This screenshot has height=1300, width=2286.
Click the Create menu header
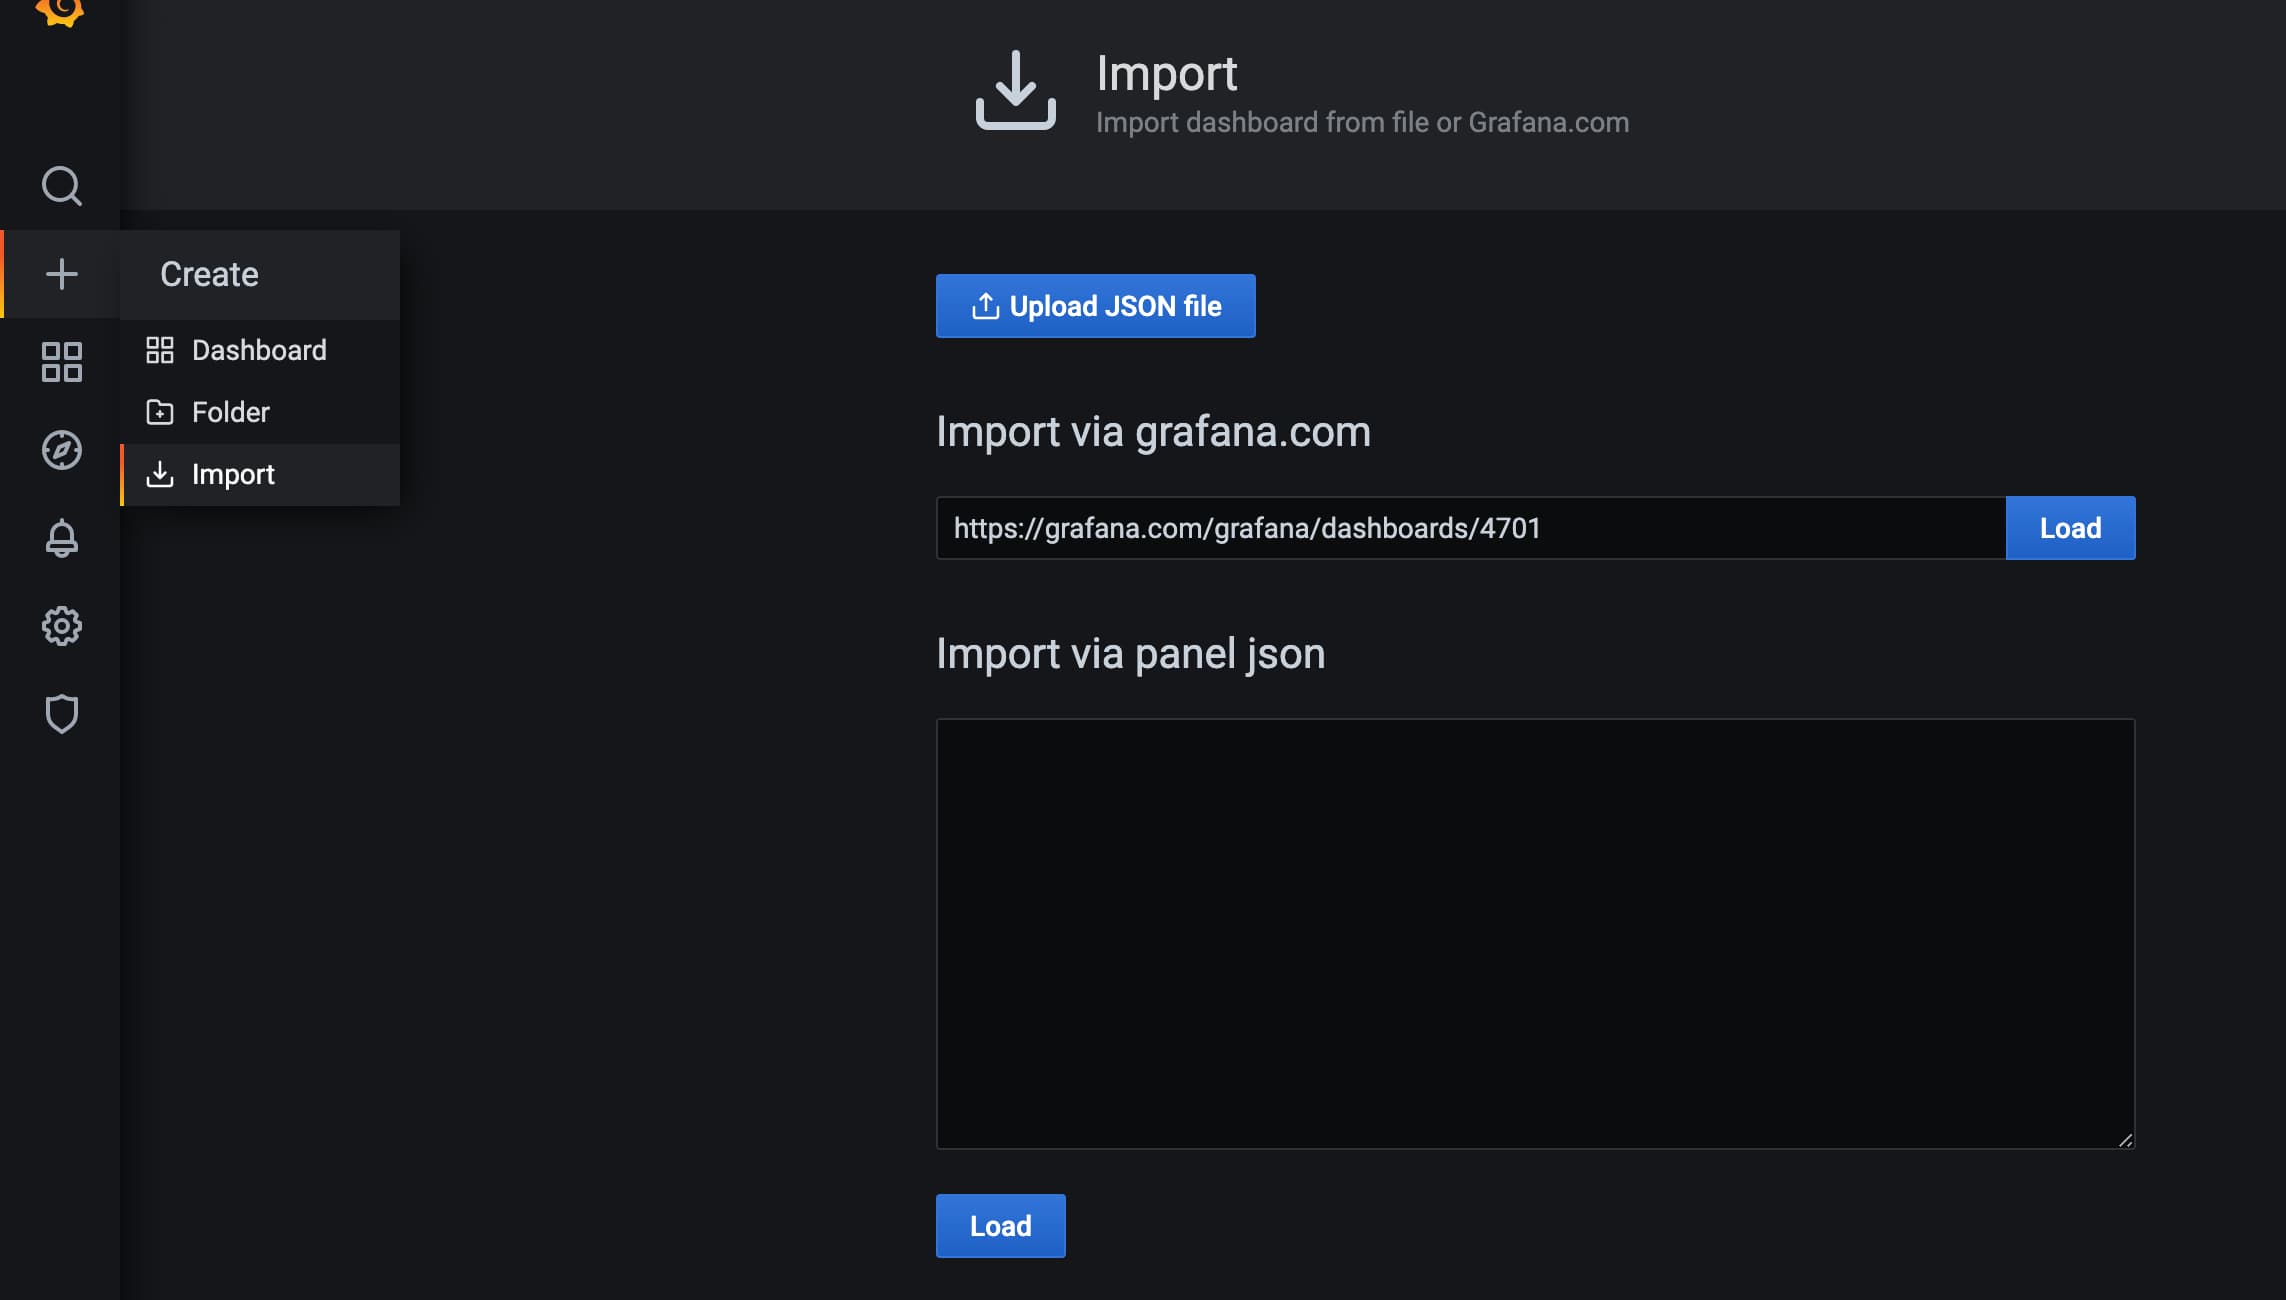(260, 274)
